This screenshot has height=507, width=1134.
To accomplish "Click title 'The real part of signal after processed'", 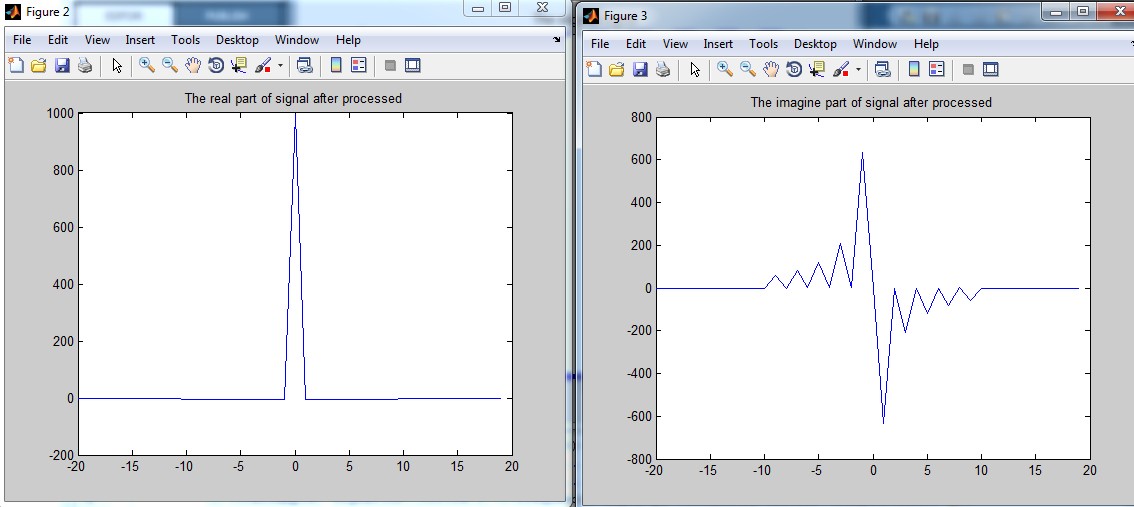I will click(x=293, y=98).
